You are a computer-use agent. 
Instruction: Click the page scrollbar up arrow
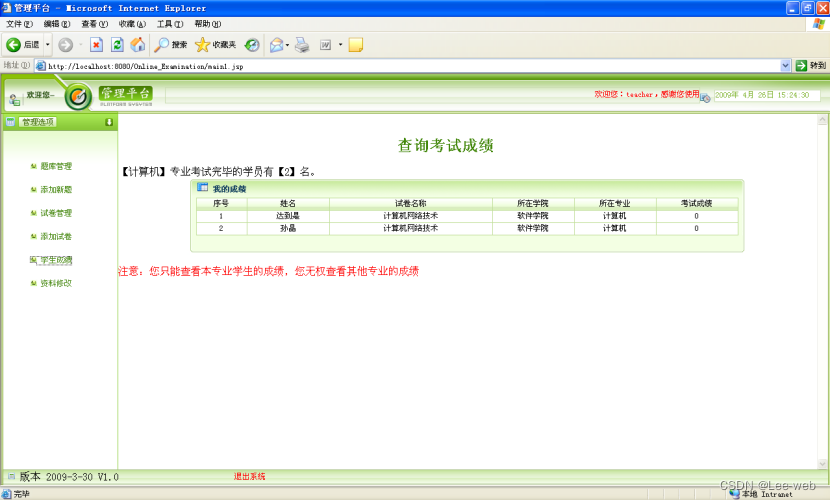coord(822,120)
